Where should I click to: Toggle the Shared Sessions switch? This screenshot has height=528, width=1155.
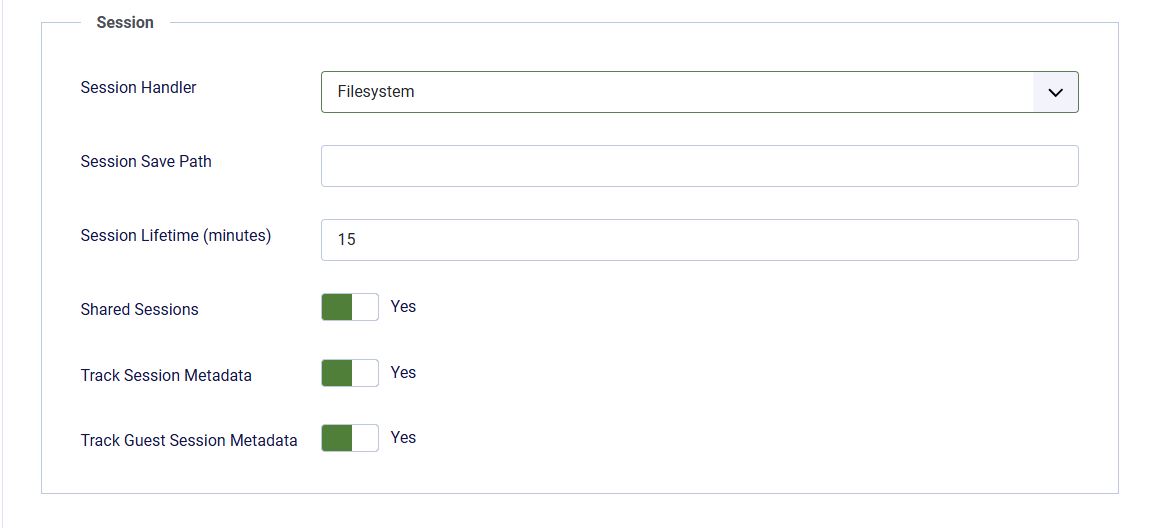(x=350, y=307)
